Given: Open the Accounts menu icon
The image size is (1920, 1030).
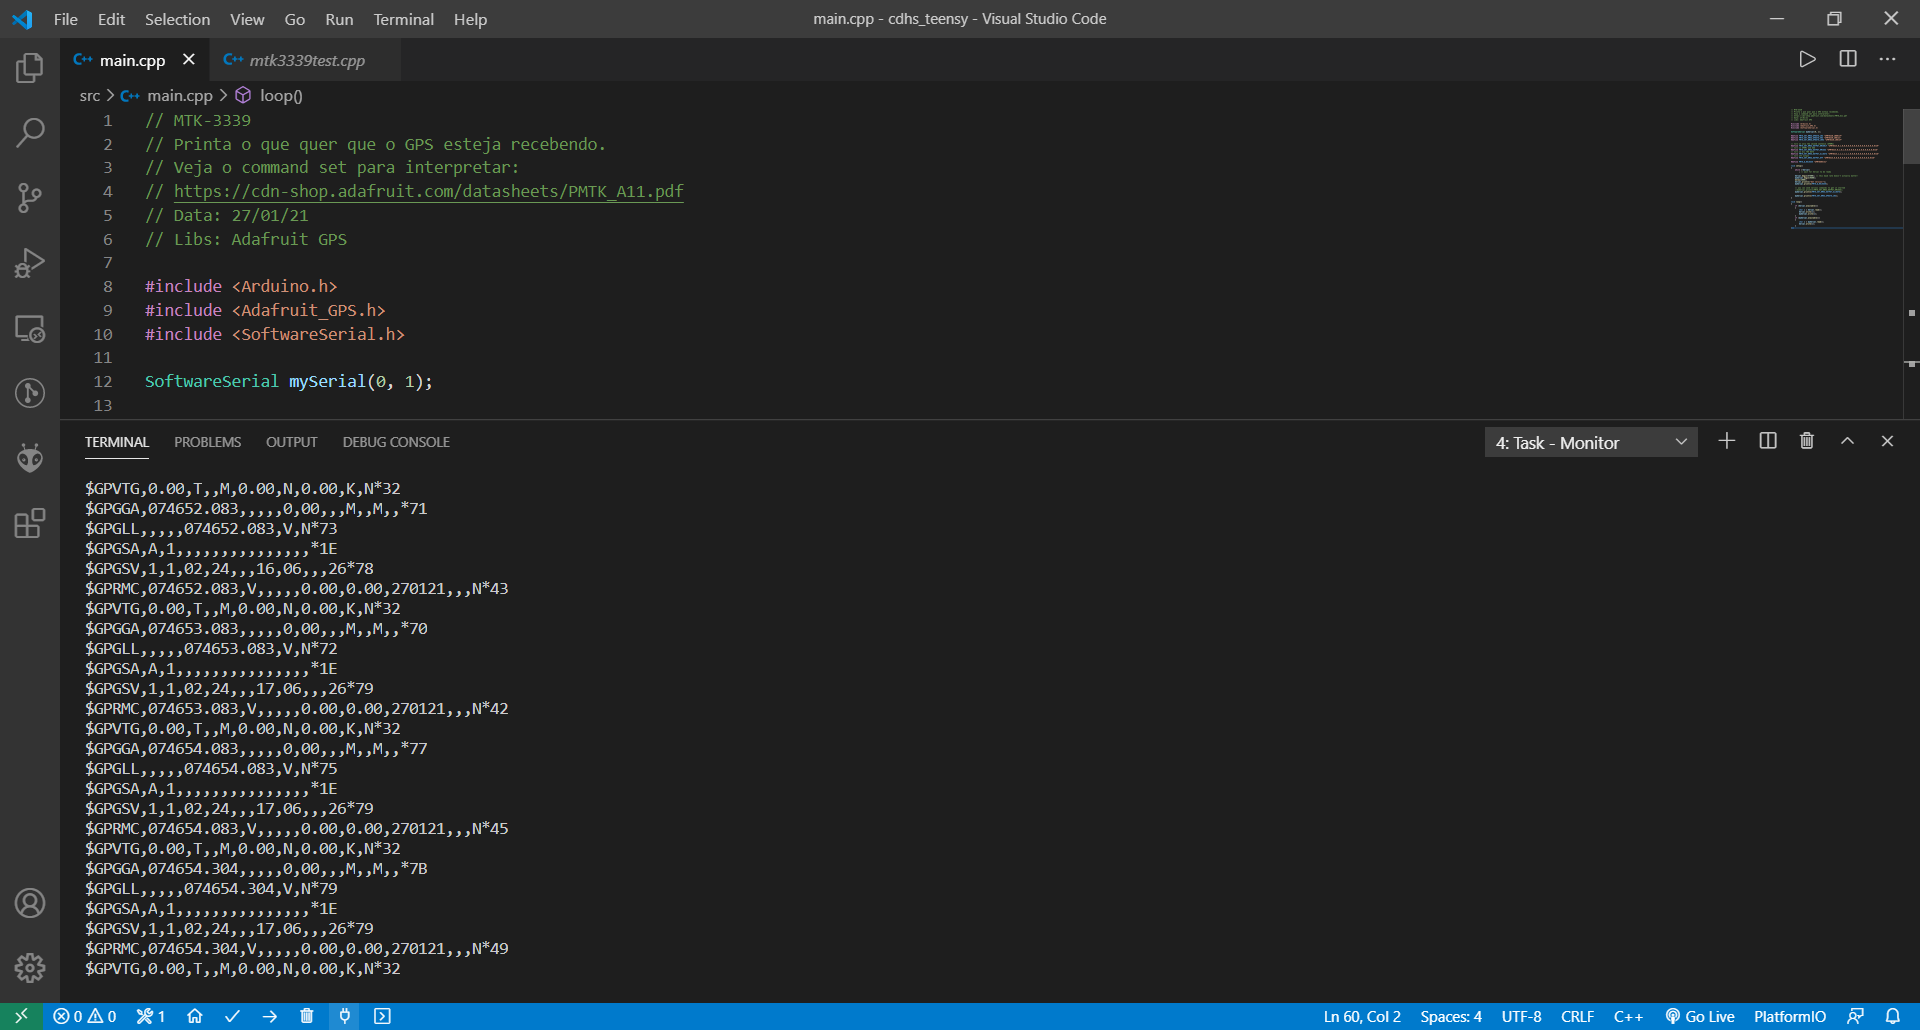Looking at the screenshot, I should (x=30, y=903).
